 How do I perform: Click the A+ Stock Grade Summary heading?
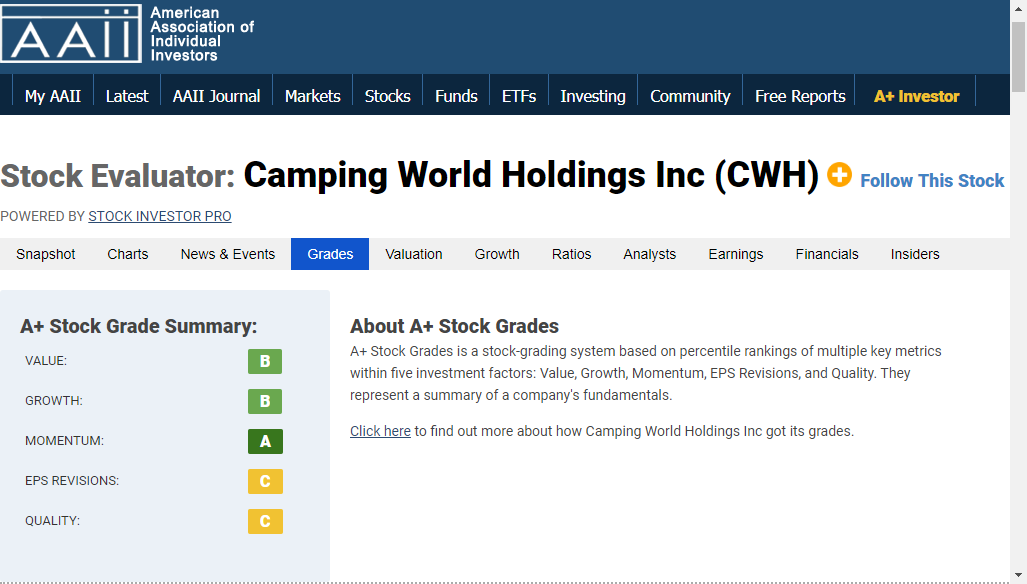139,326
